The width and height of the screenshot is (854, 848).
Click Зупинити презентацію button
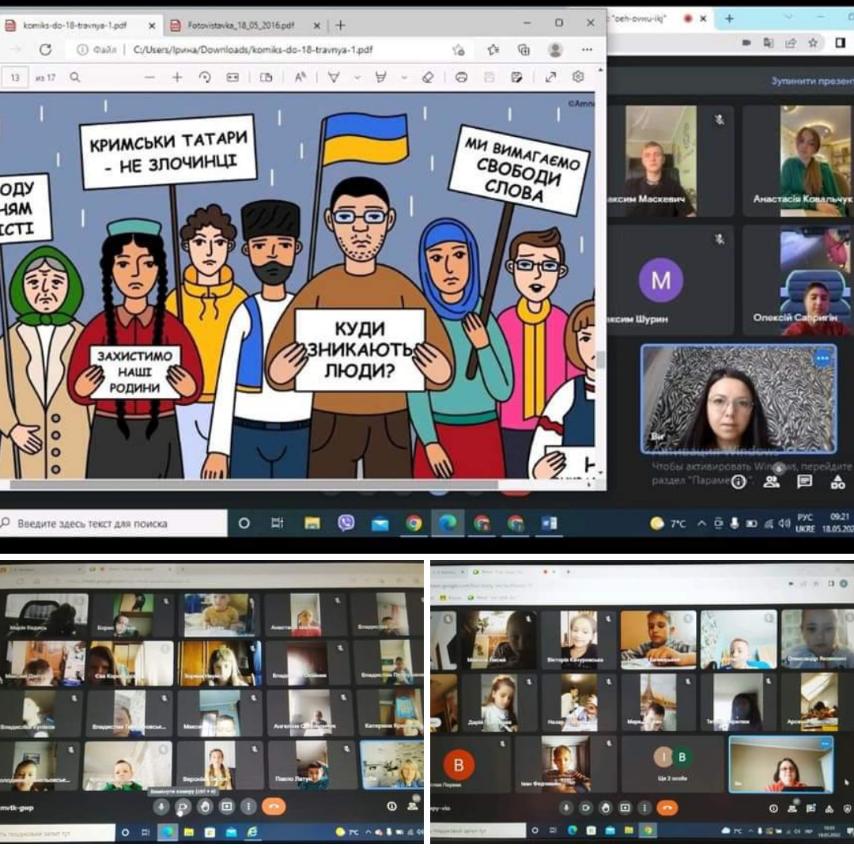coord(812,81)
